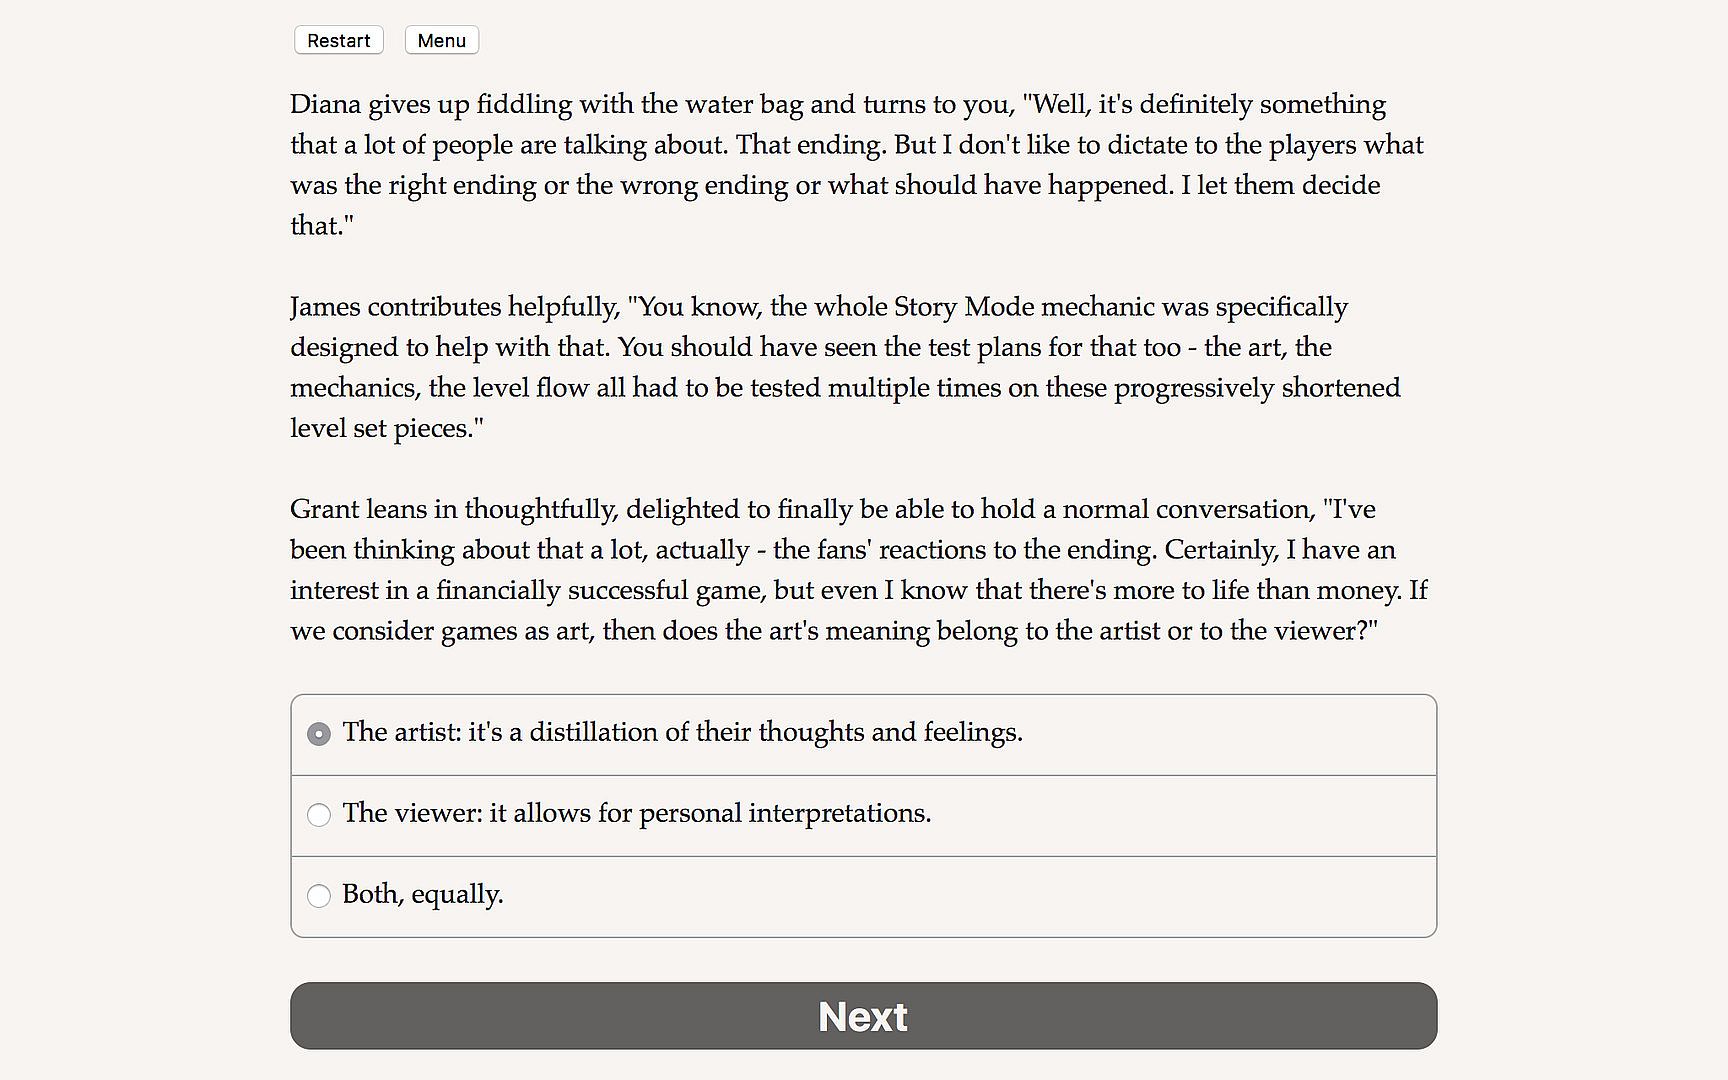
Task: Click the words "Story Mode" in James's line
Action: [x=964, y=307]
